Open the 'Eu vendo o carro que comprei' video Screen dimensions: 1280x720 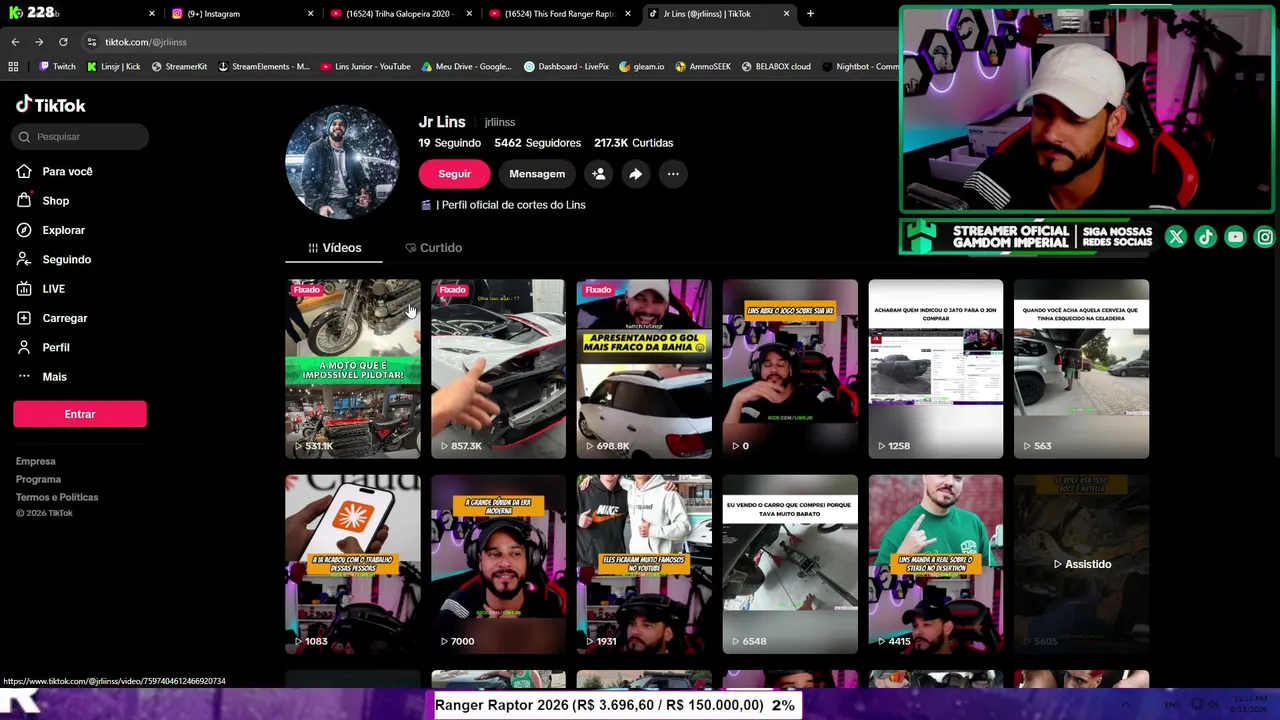point(790,564)
